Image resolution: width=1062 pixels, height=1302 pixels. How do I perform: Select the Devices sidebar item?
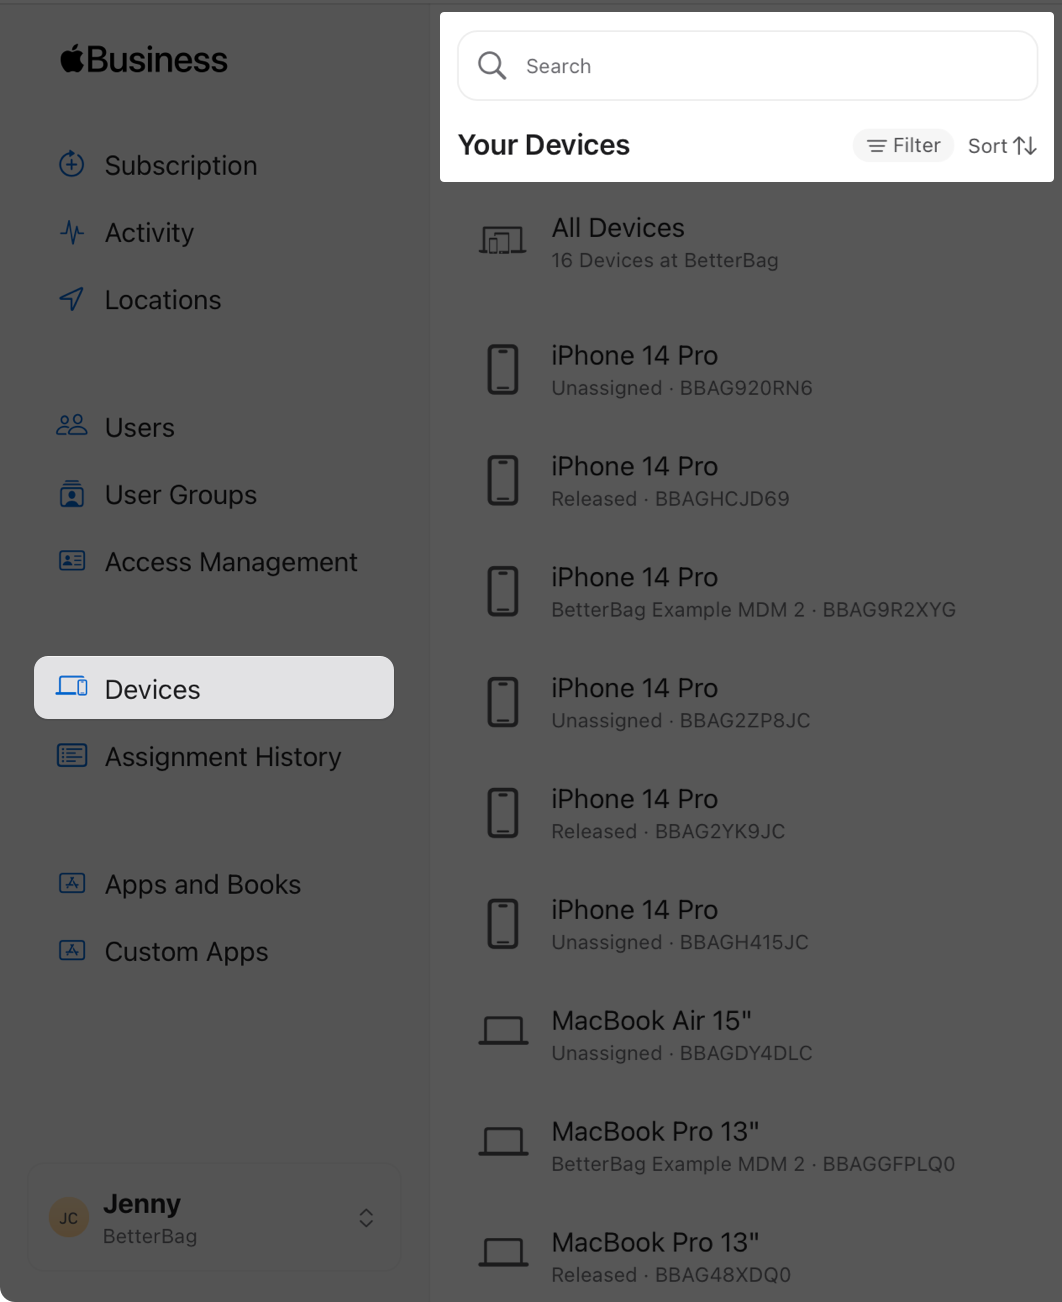[x=214, y=688]
